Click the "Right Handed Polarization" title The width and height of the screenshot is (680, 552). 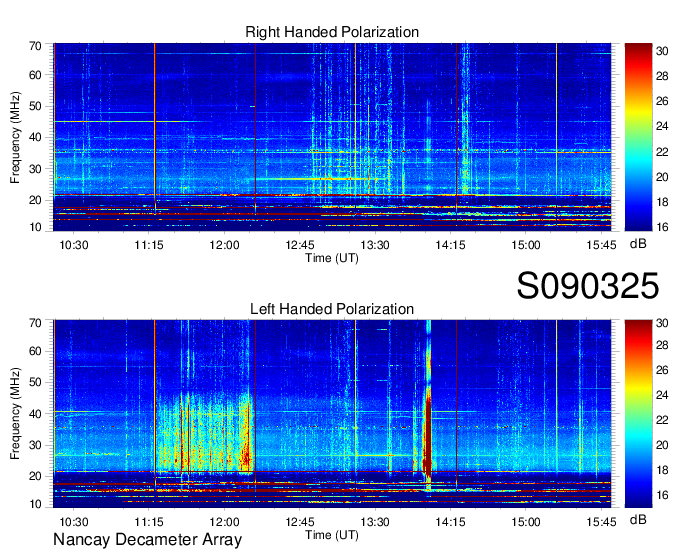click(332, 32)
